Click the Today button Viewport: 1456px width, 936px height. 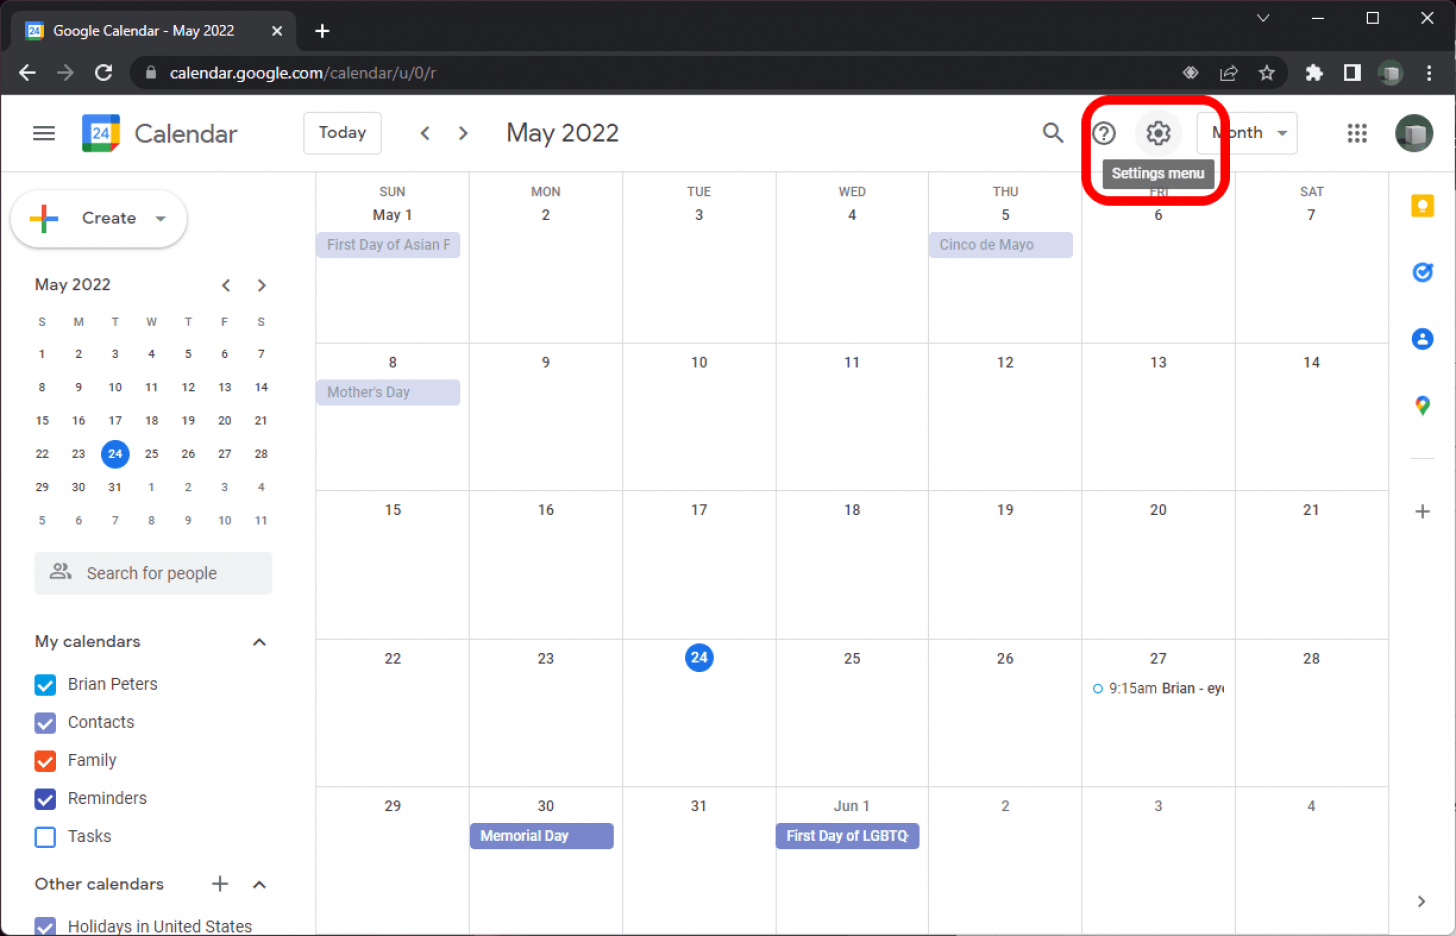click(342, 133)
